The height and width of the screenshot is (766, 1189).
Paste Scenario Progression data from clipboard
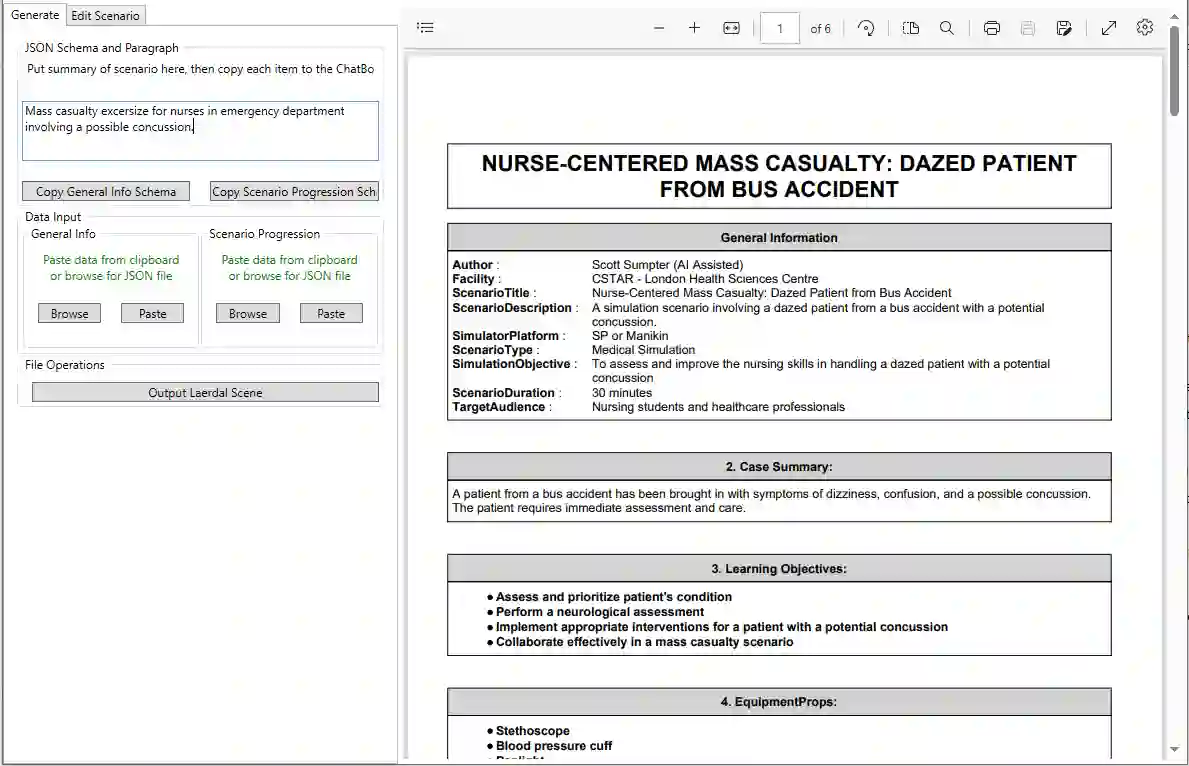(331, 313)
